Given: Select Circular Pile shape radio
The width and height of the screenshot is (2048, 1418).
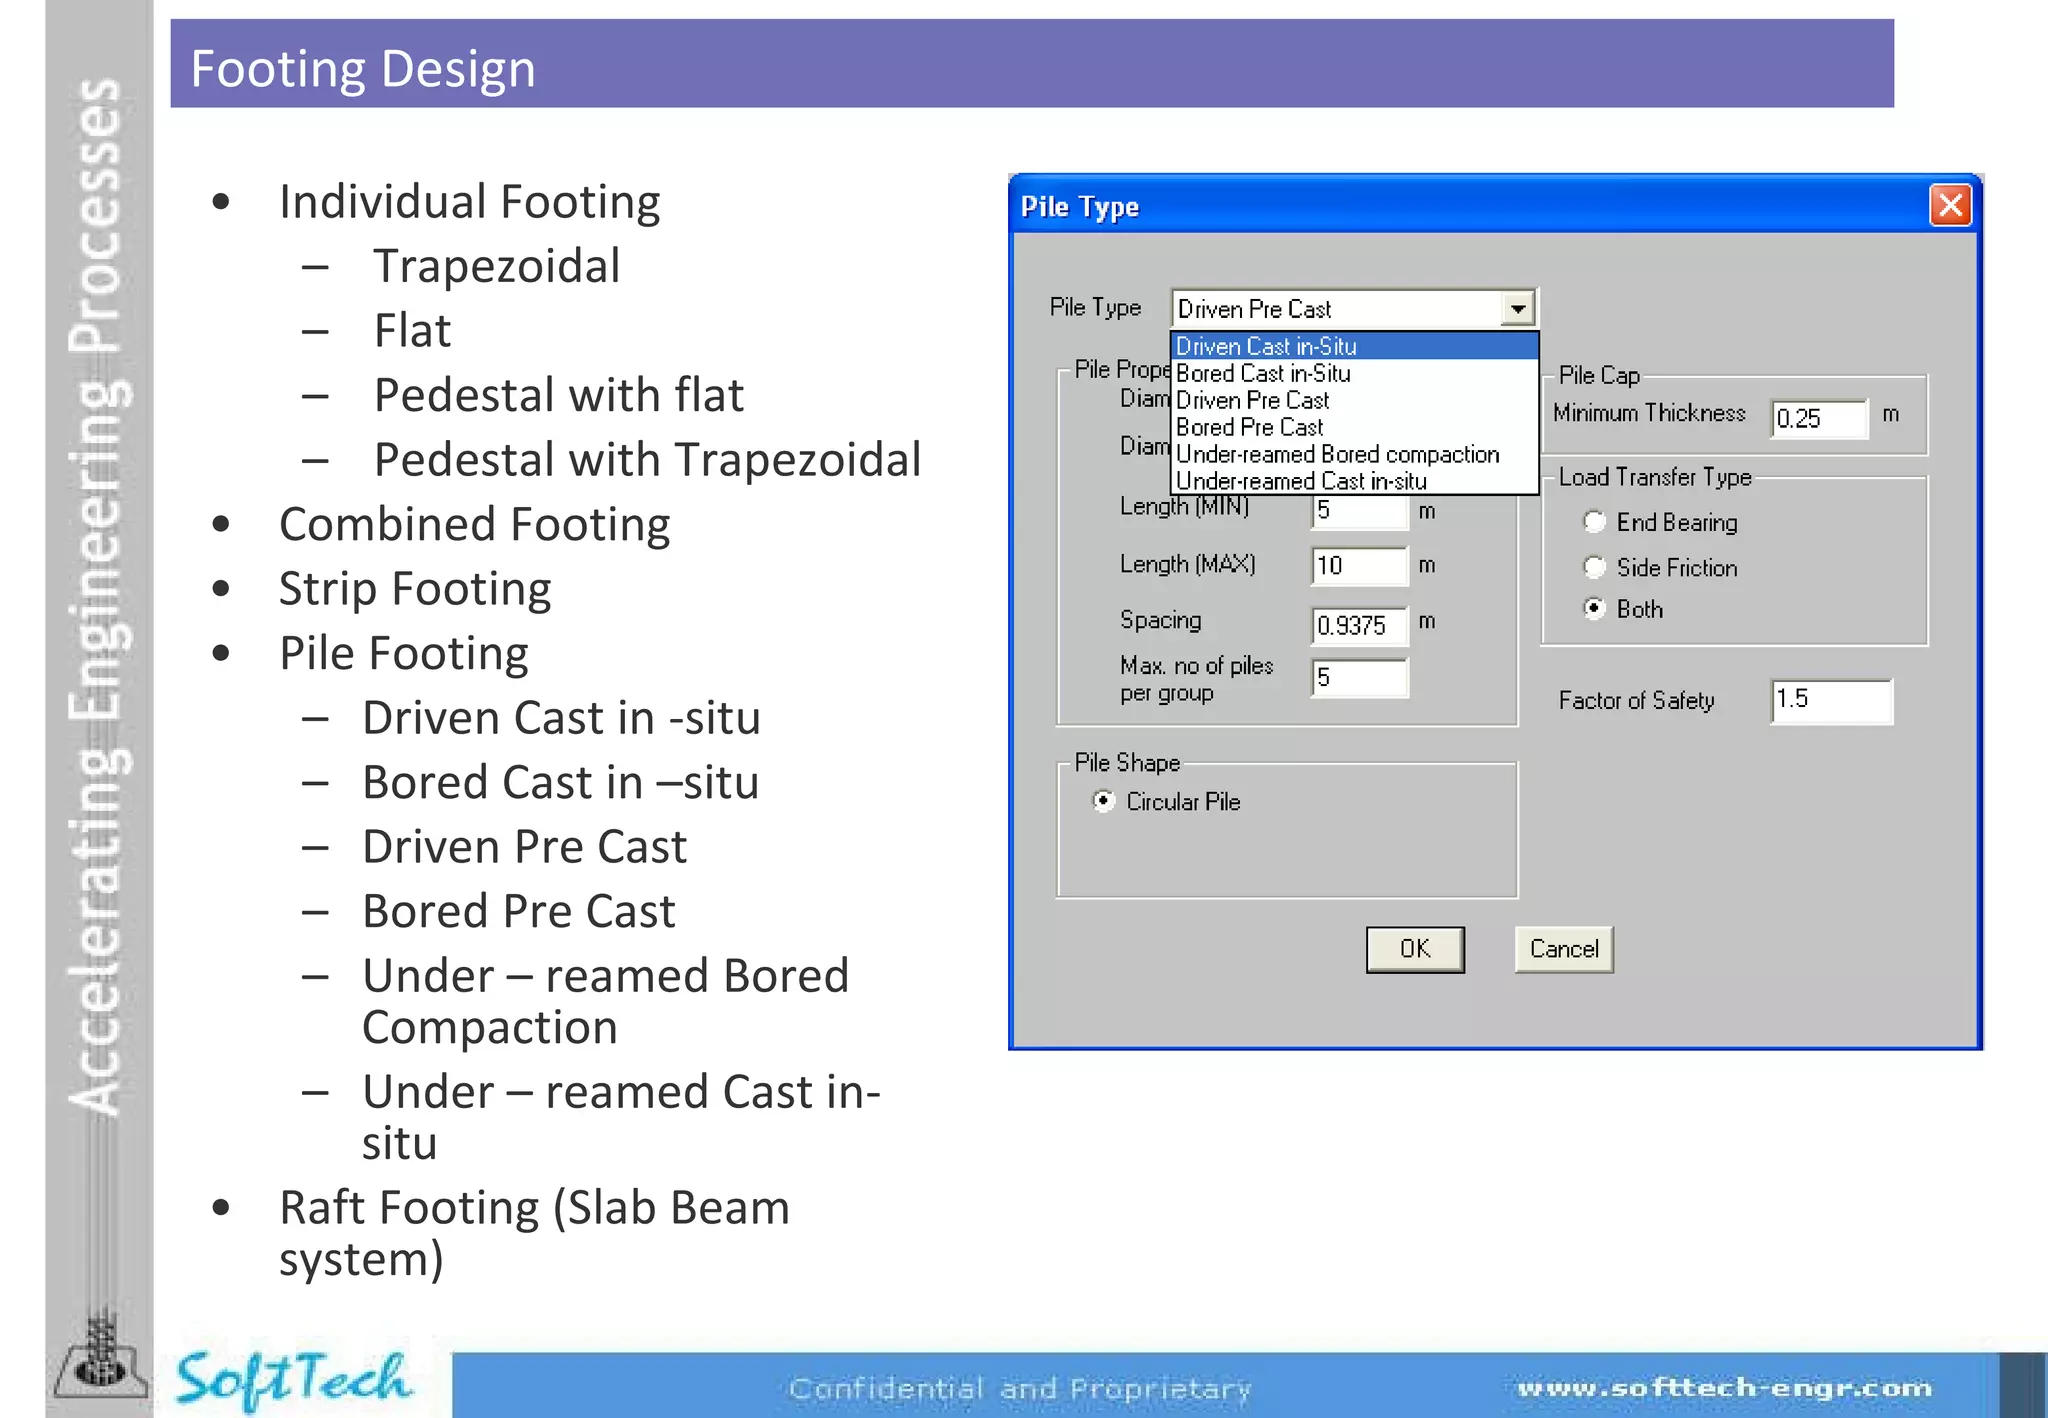Looking at the screenshot, I should (1103, 801).
